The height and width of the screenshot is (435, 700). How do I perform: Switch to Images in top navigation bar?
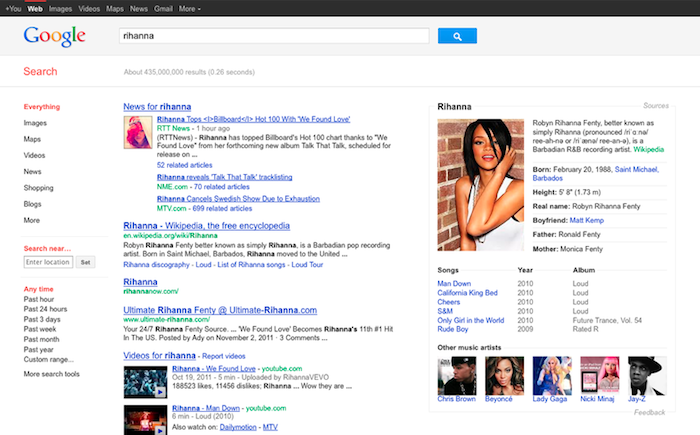61,6
